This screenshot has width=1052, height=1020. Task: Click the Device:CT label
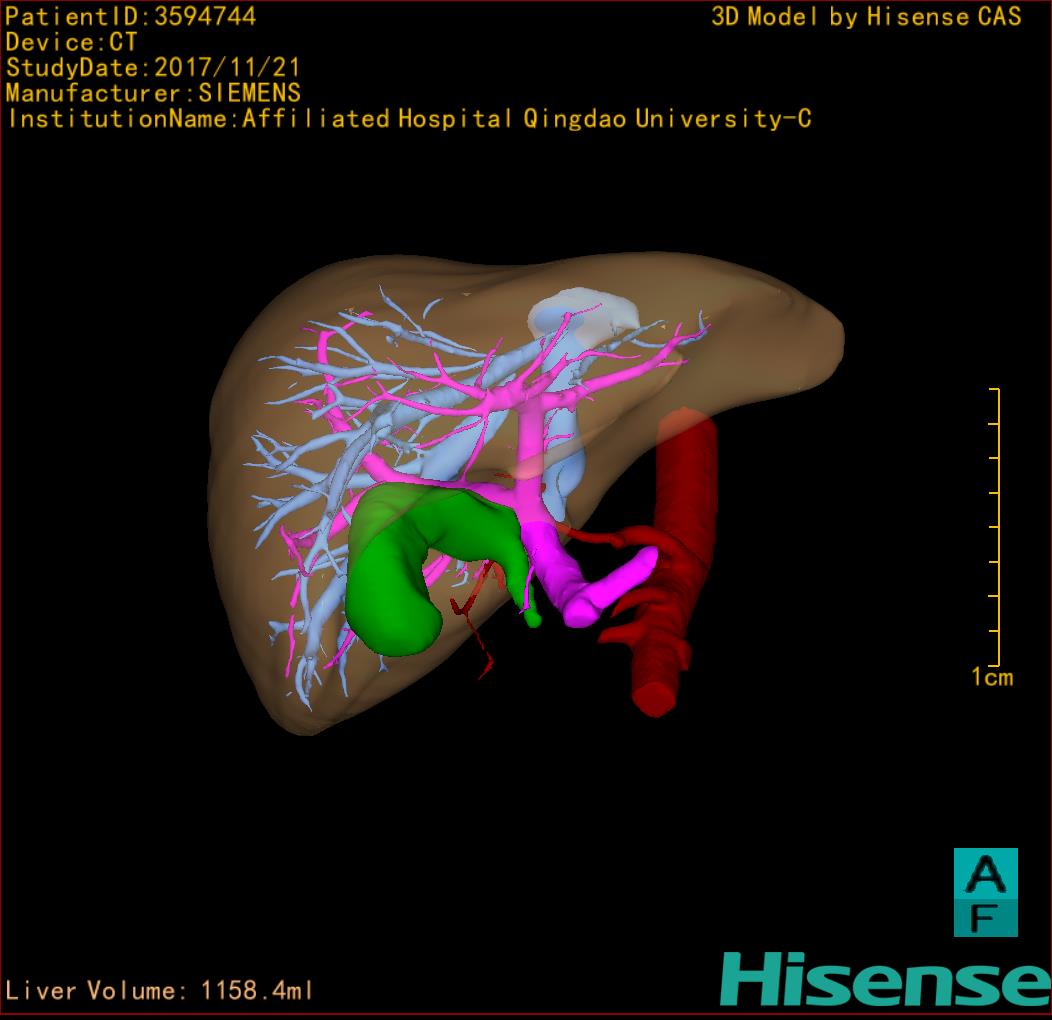click(71, 42)
